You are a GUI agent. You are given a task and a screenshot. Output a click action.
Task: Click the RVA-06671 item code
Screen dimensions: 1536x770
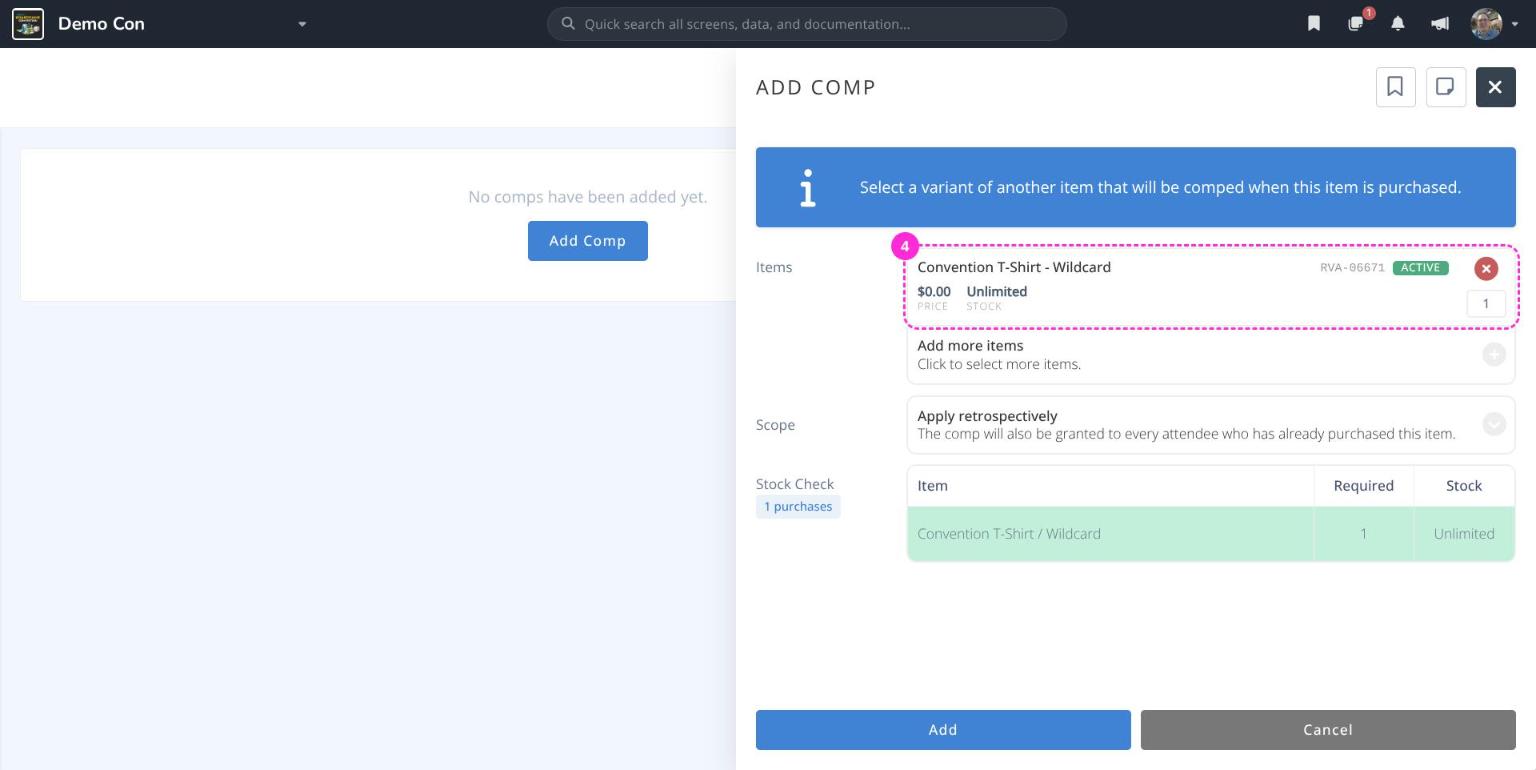[1352, 268]
